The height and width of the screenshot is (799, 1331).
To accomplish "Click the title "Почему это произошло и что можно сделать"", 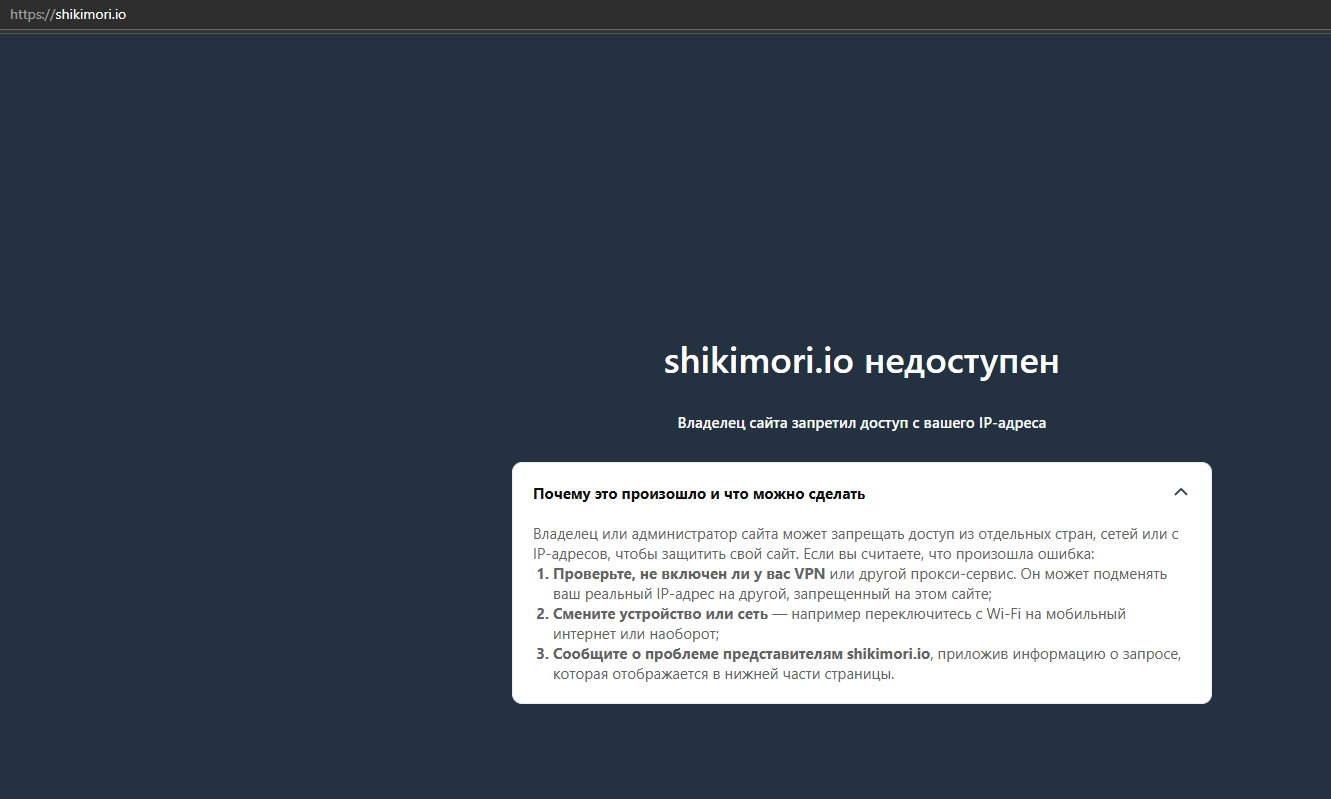I will tap(699, 494).
